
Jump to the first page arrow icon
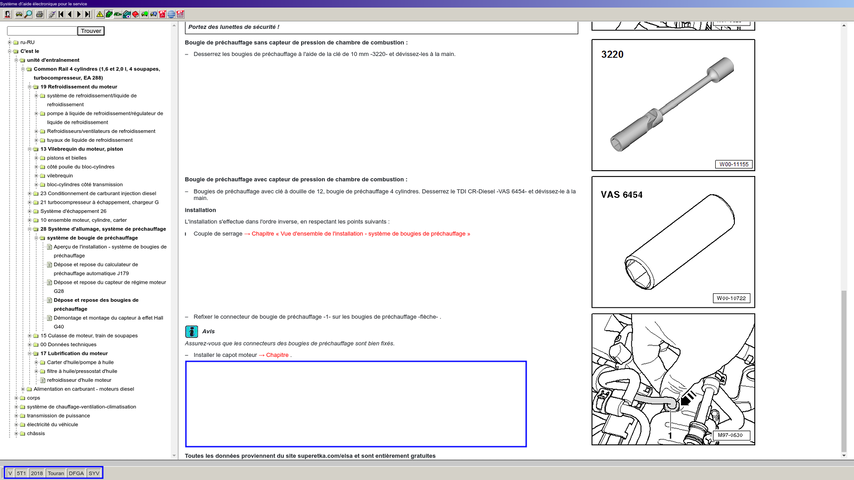click(x=61, y=14)
